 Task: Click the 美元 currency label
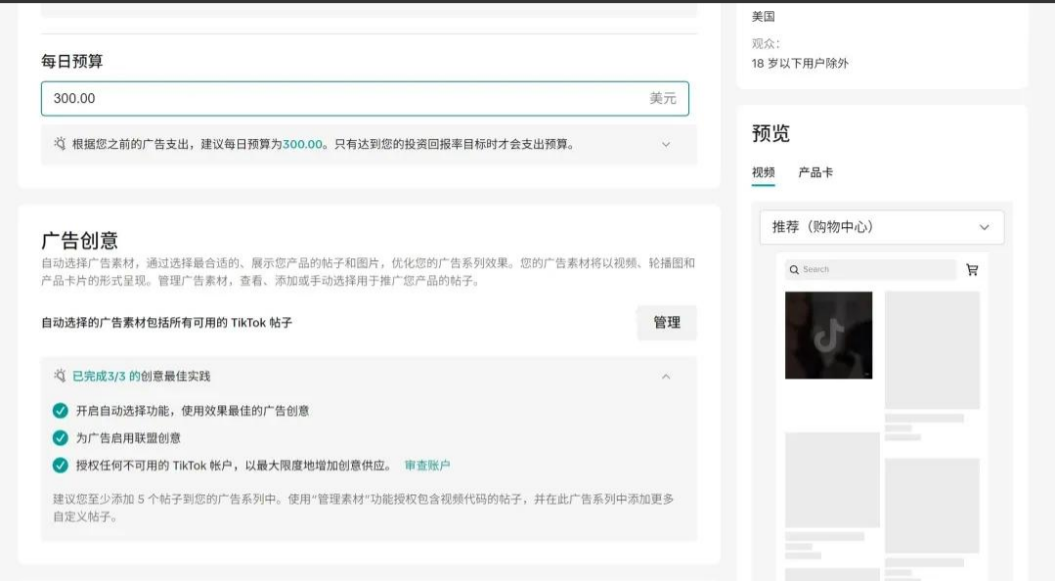(x=663, y=98)
